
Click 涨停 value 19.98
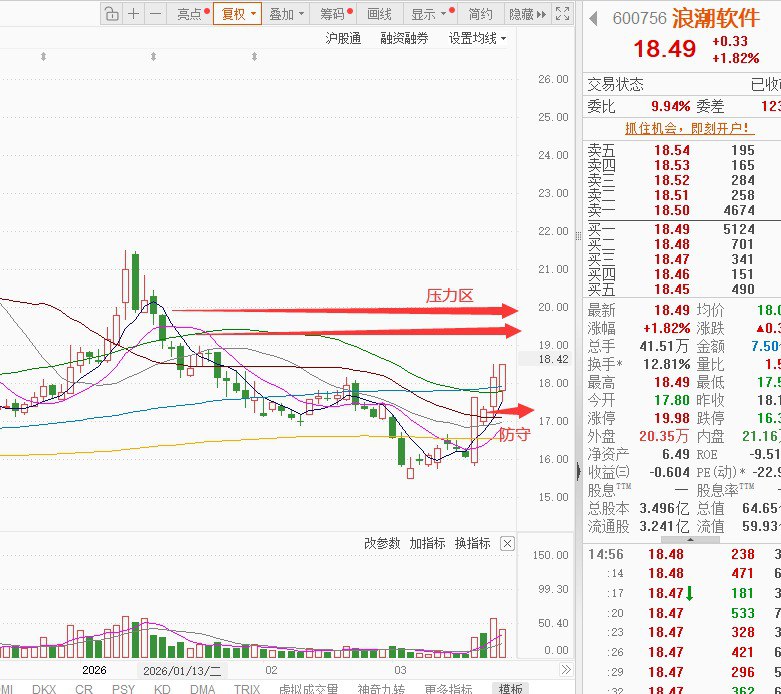(x=672, y=418)
